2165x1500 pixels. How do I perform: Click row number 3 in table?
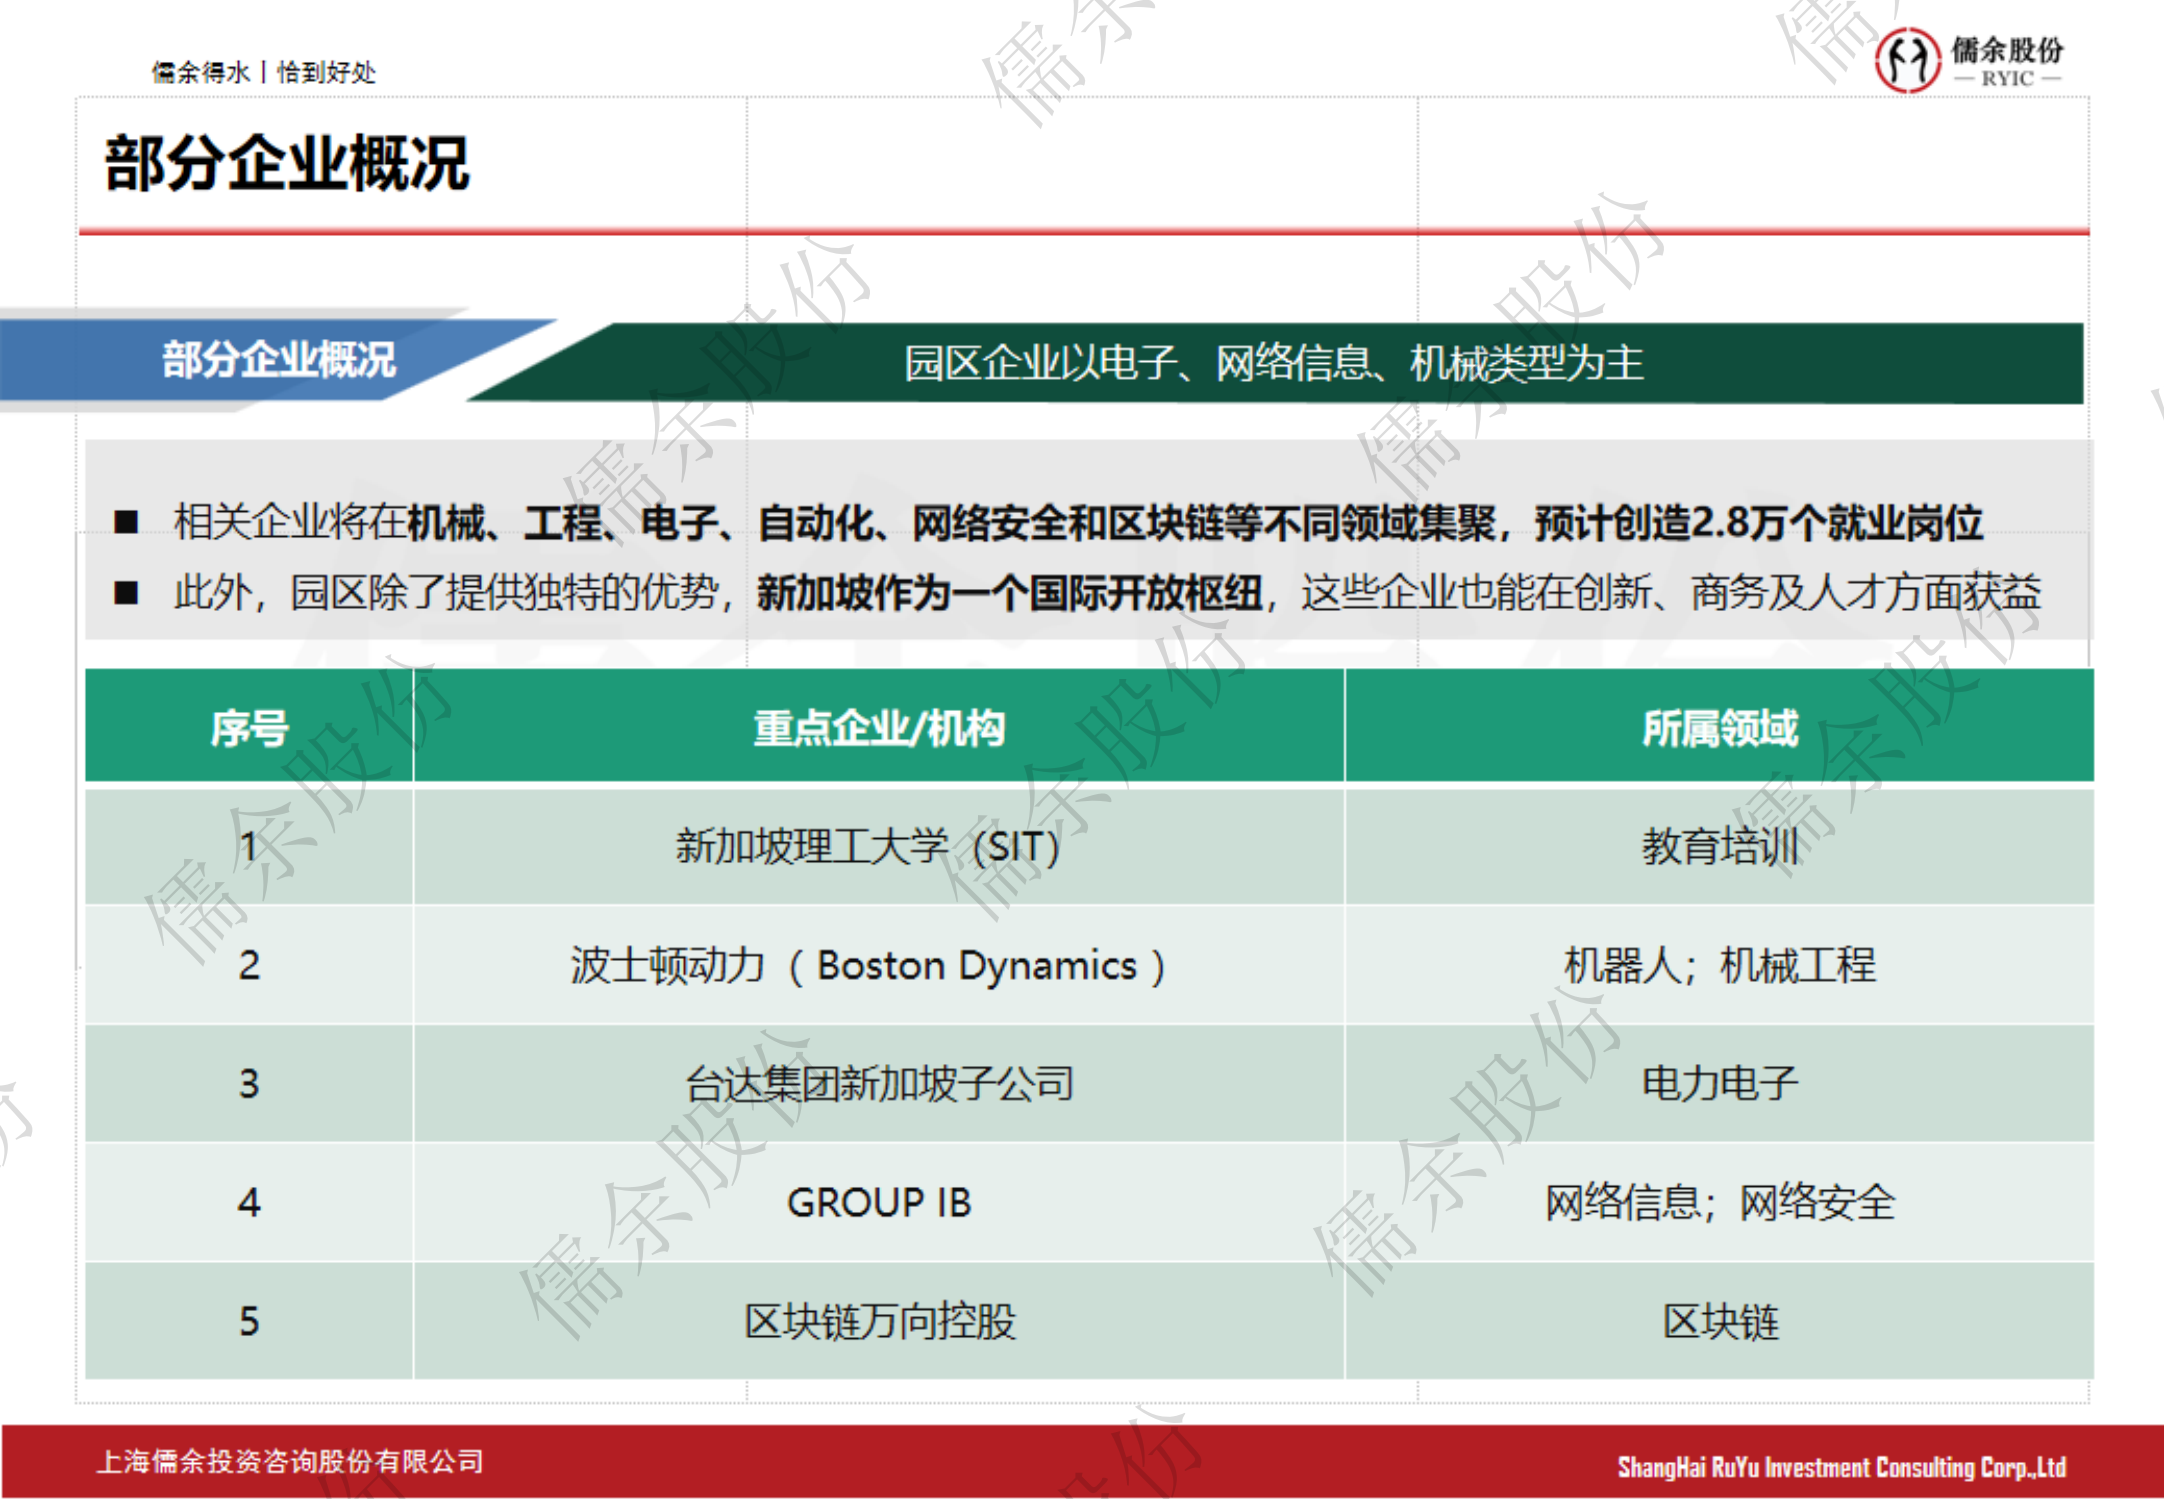(249, 1084)
